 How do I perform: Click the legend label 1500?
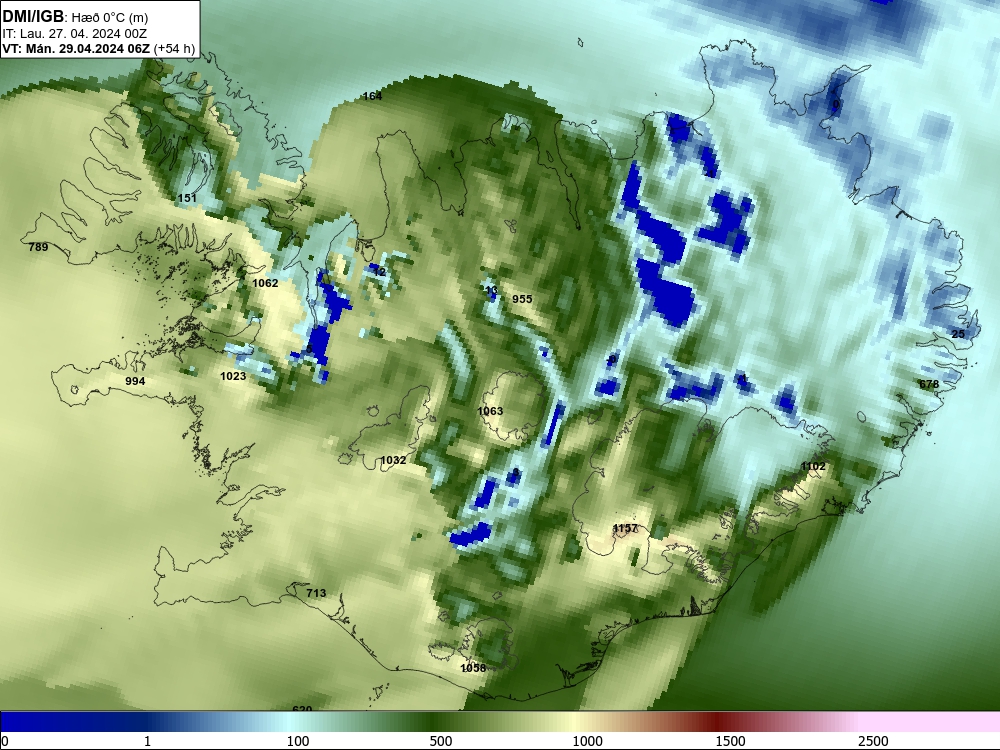point(730,741)
